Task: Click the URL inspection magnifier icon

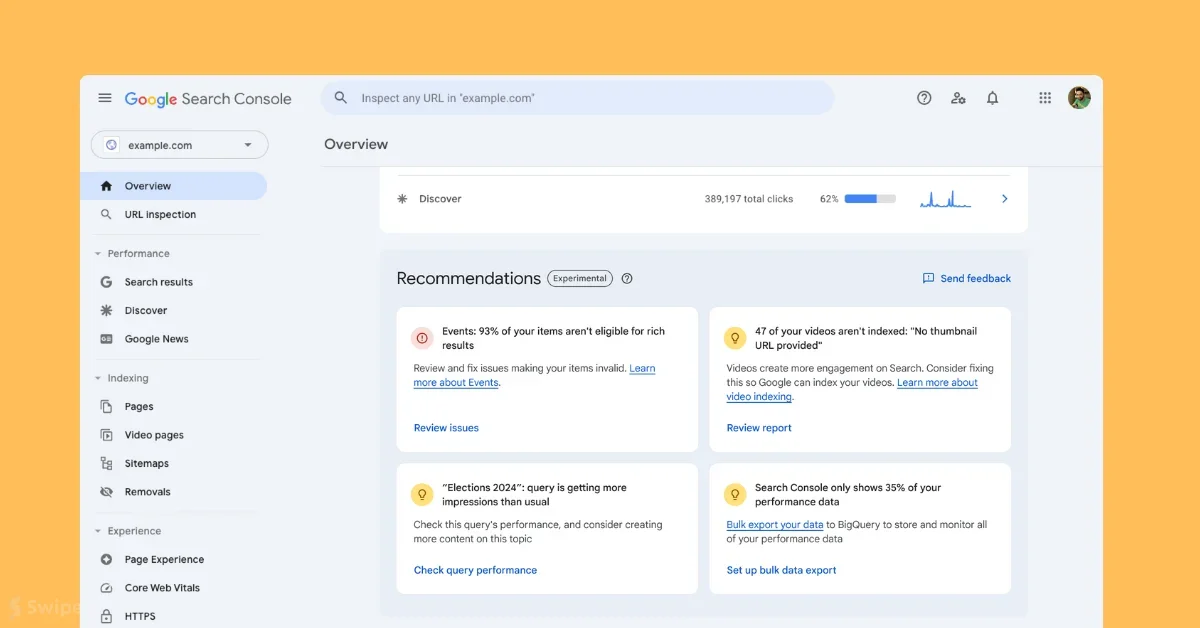Action: point(106,214)
